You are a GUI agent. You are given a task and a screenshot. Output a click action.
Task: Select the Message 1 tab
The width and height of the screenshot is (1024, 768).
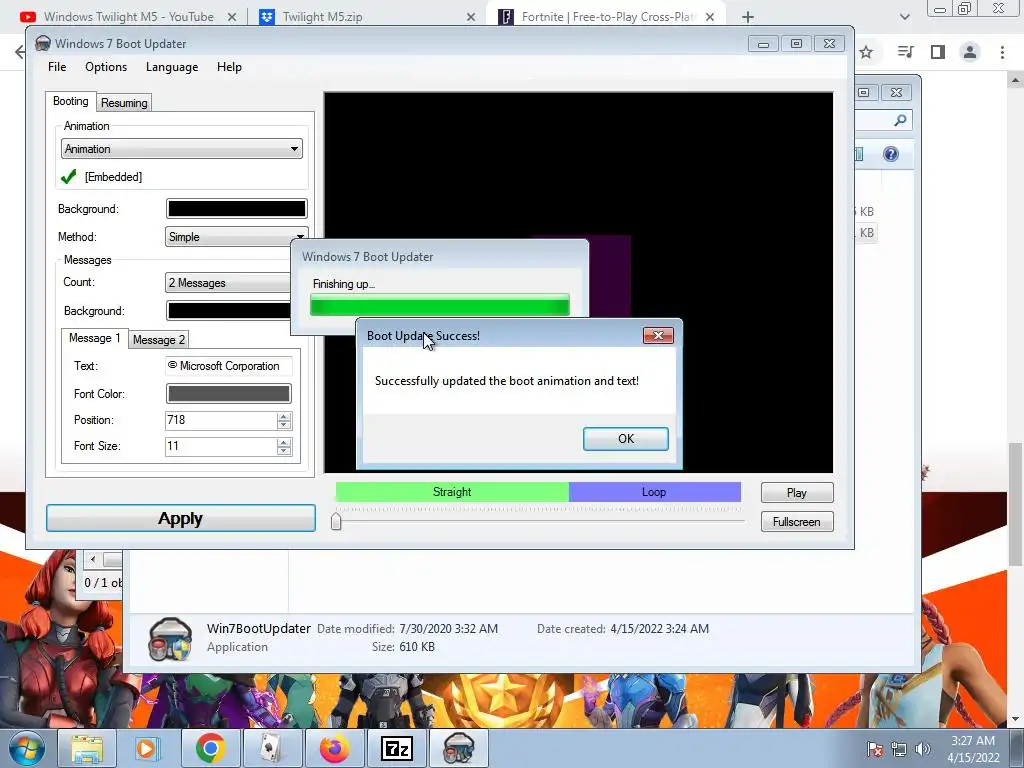[x=95, y=338]
